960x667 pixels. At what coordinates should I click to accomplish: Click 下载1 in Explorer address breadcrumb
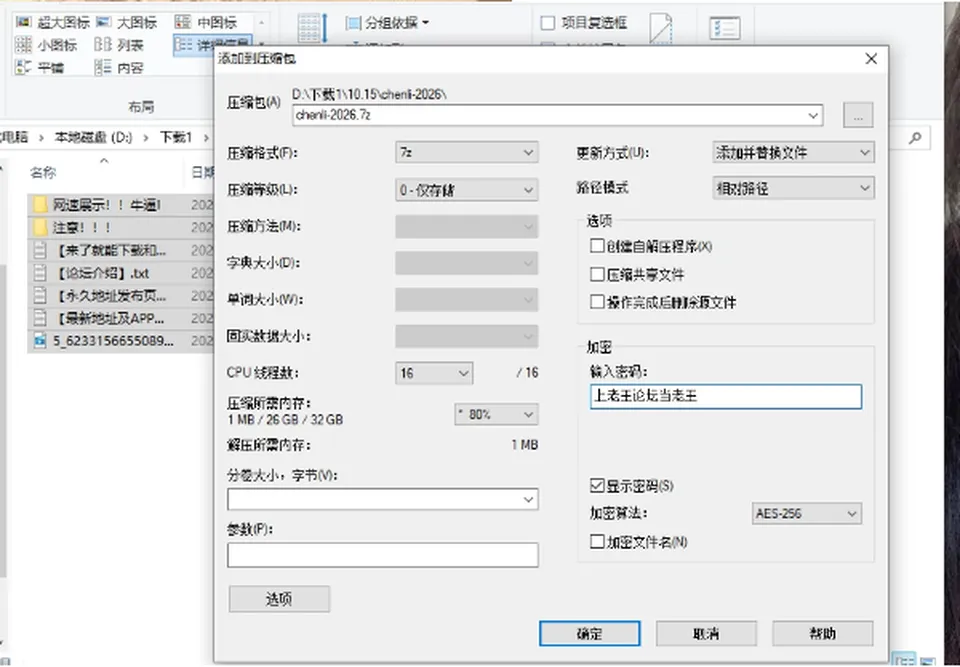[176, 137]
